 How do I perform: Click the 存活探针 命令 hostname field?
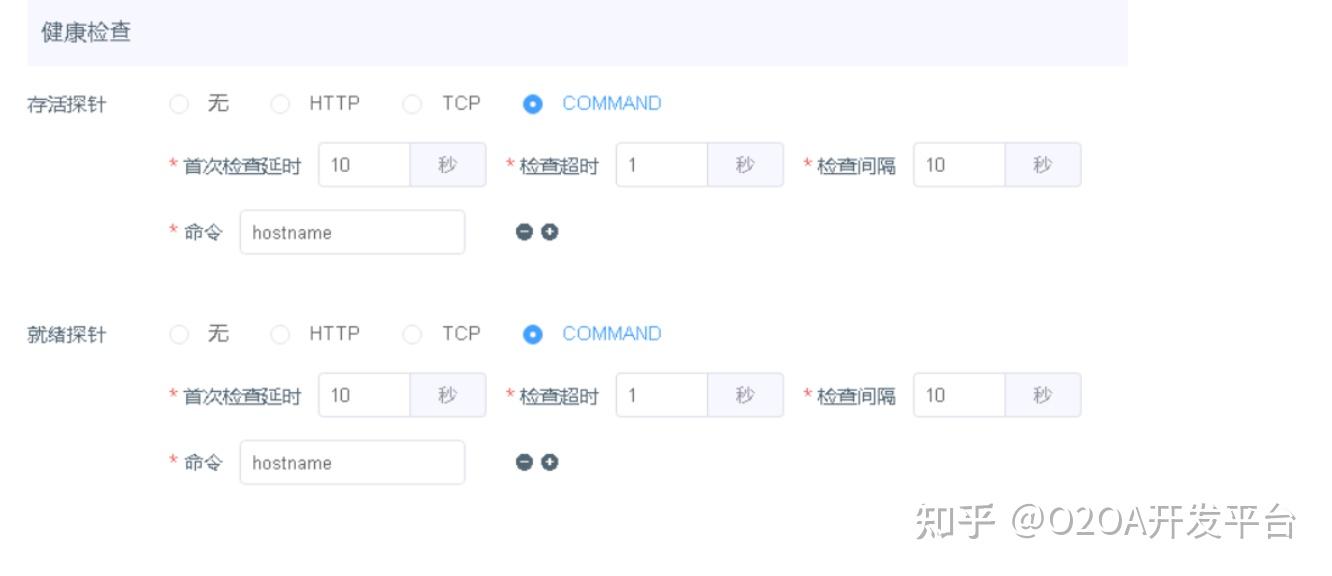point(352,232)
